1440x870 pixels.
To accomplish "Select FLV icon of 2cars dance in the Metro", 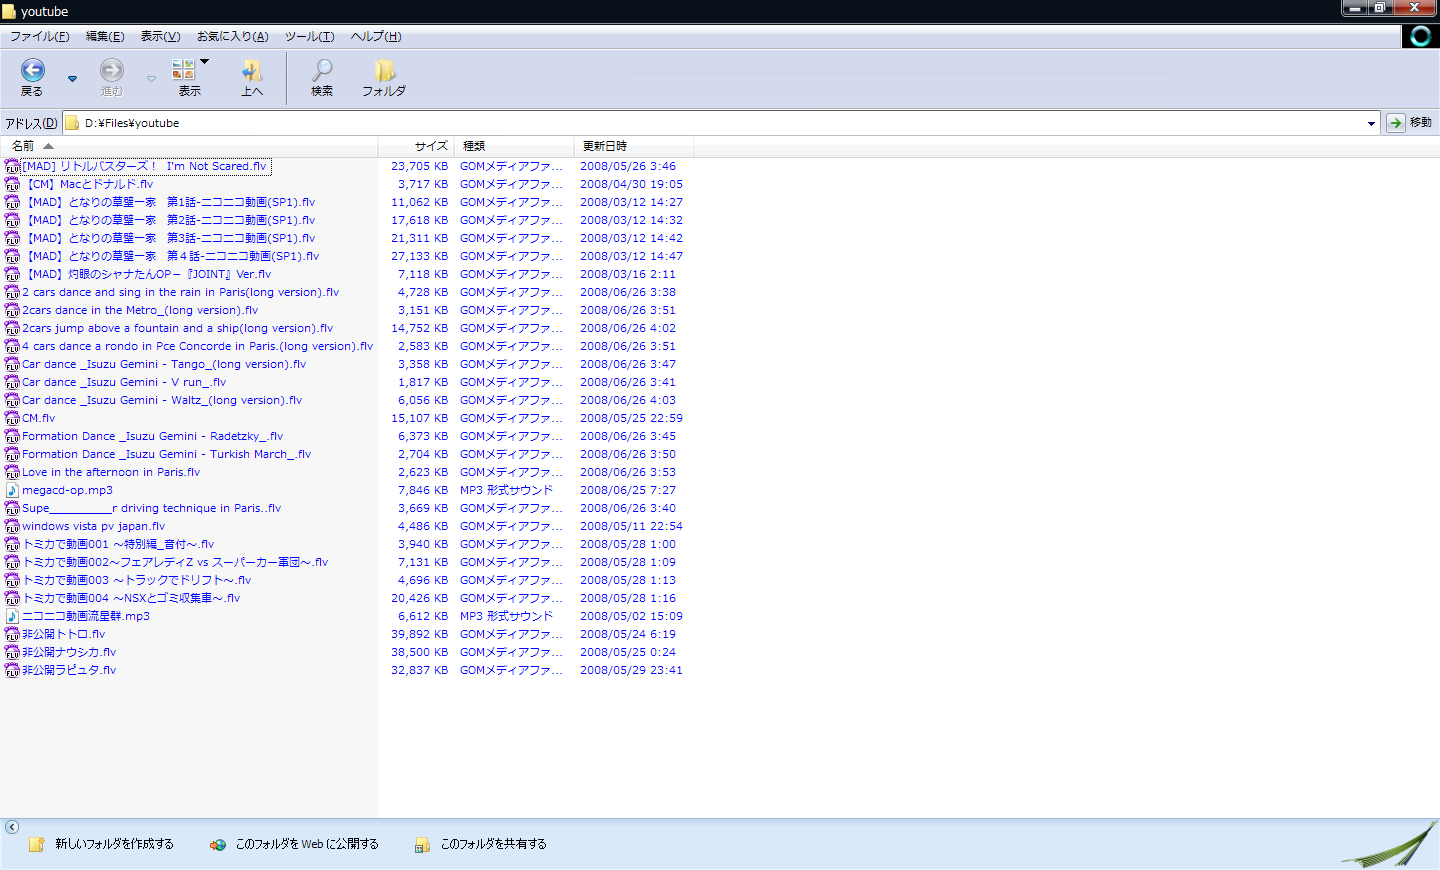I will (x=12, y=310).
